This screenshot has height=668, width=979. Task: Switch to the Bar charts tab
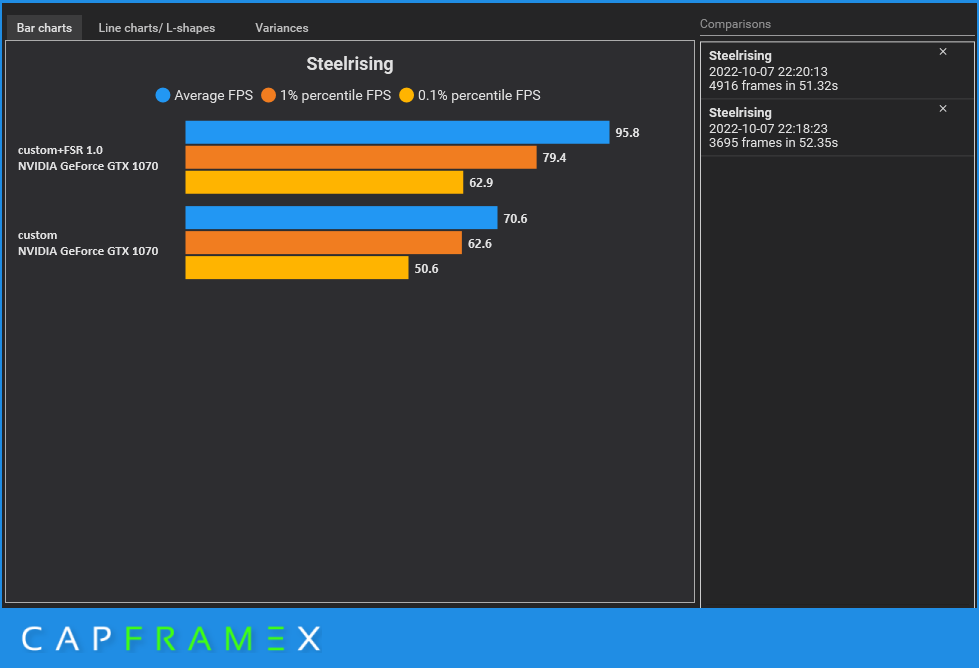click(44, 28)
